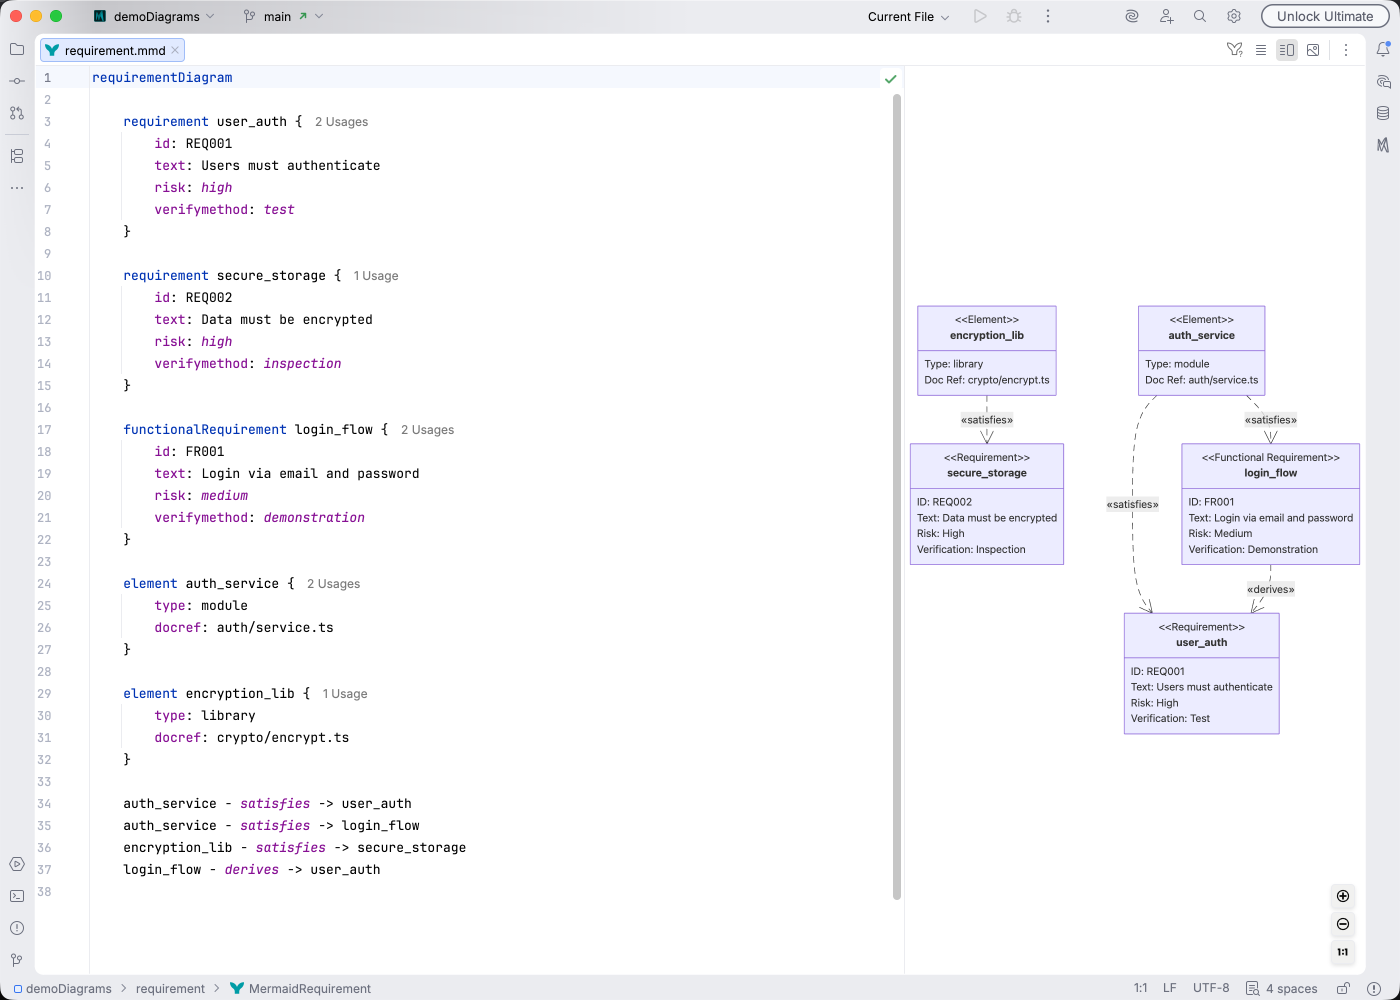Toggle editor-only view with the lines icon
Image resolution: width=1400 pixels, height=1000 pixels.
(x=1260, y=49)
